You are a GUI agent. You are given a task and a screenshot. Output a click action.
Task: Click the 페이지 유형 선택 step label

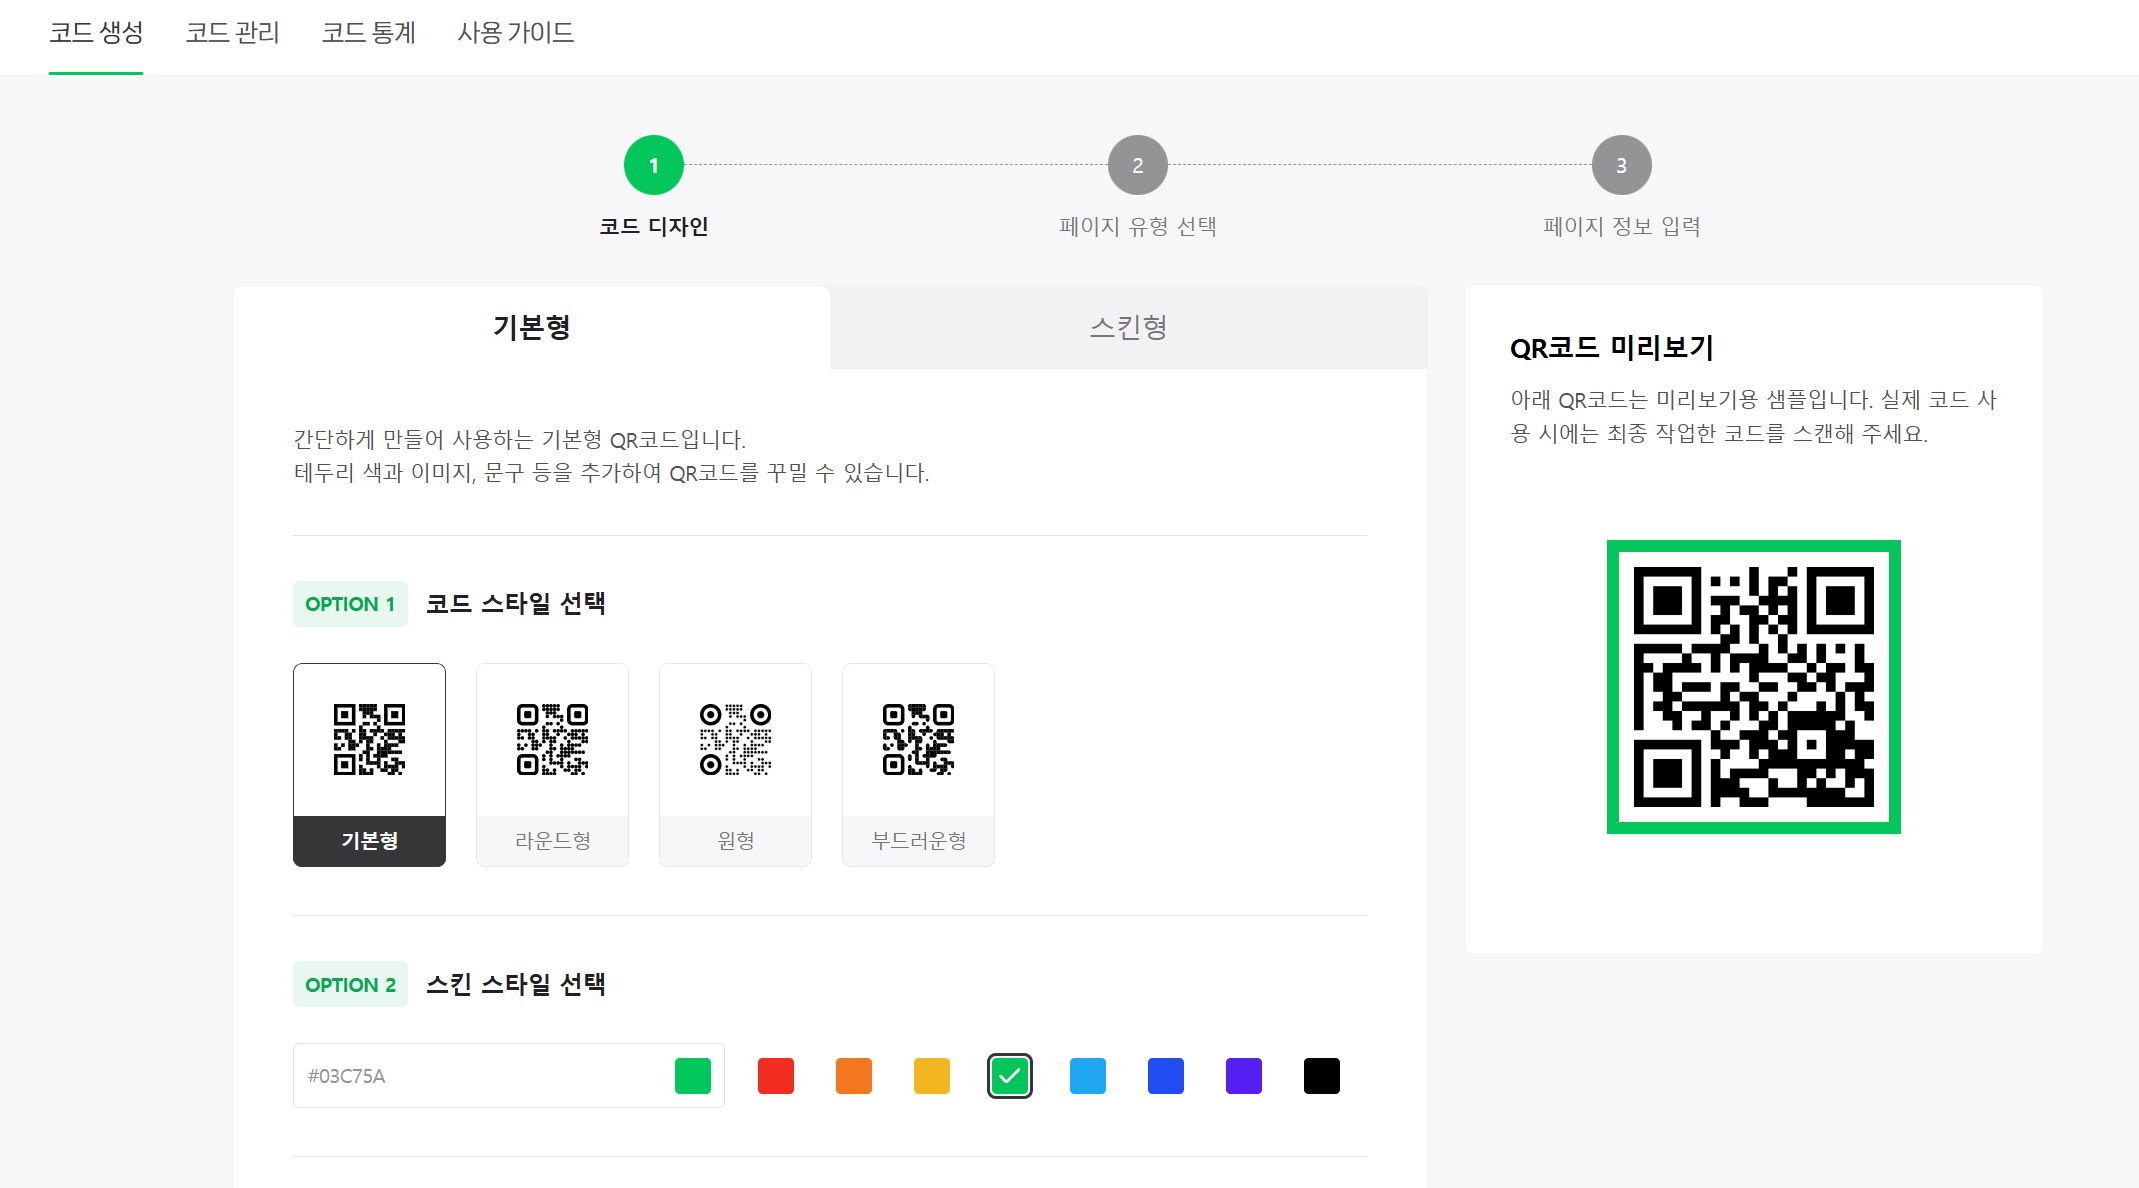coord(1138,227)
